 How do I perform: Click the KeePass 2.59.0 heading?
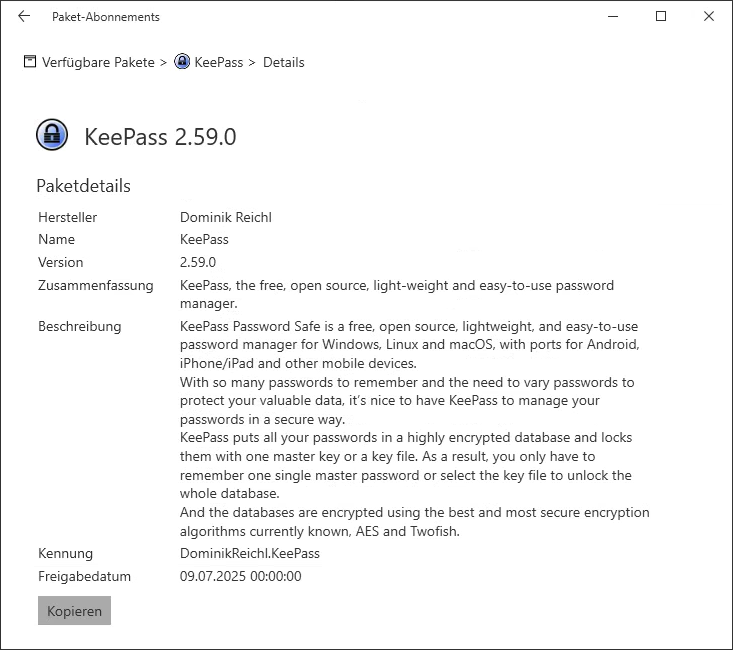click(x=160, y=137)
